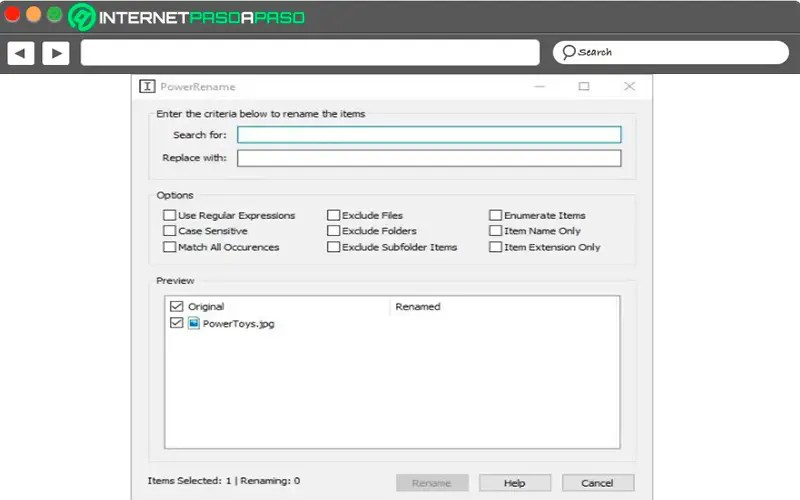The width and height of the screenshot is (800, 500).
Task: Select the PowerToys.jpg file name
Action: pyautogui.click(x=238, y=323)
